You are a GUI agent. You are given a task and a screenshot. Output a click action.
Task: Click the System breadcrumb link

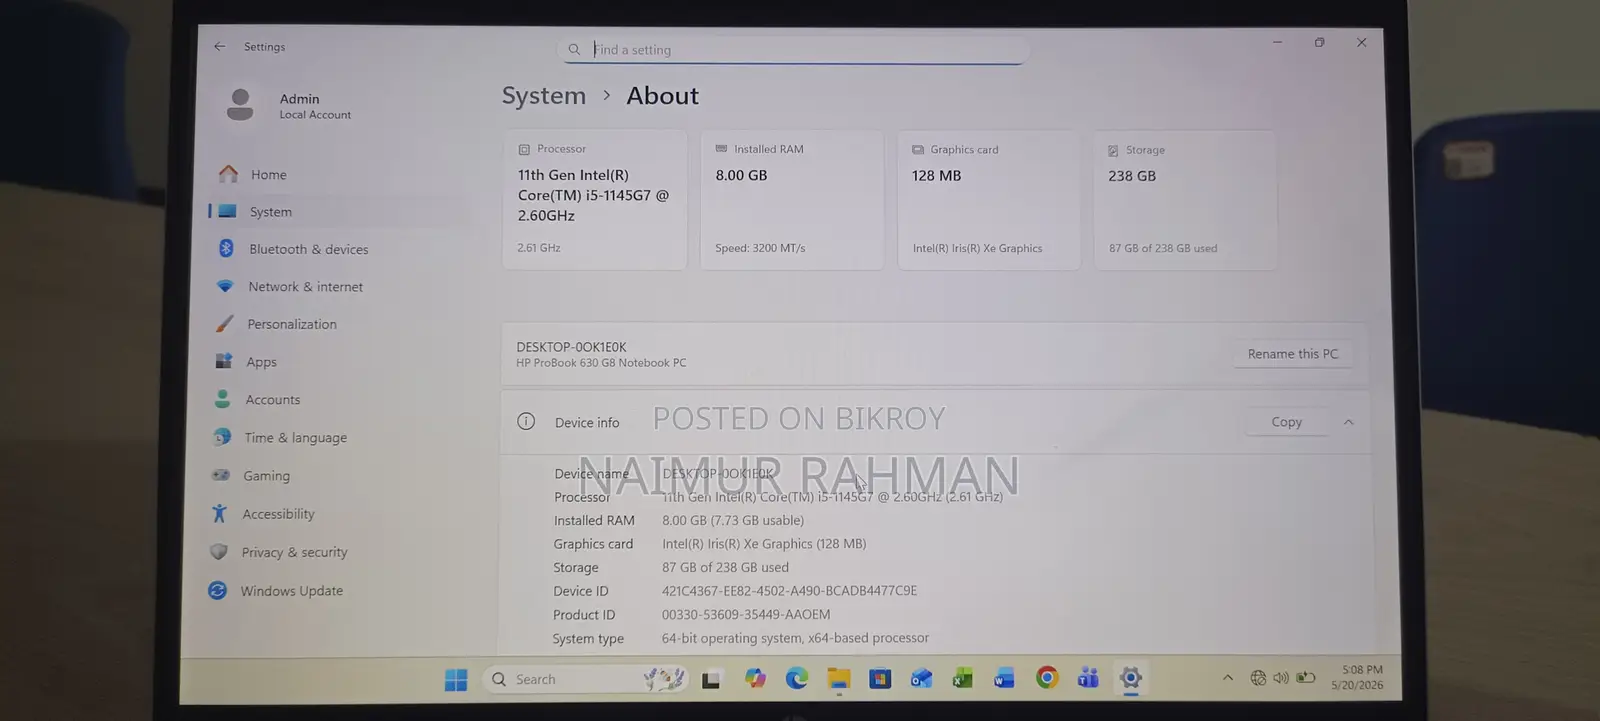(544, 96)
